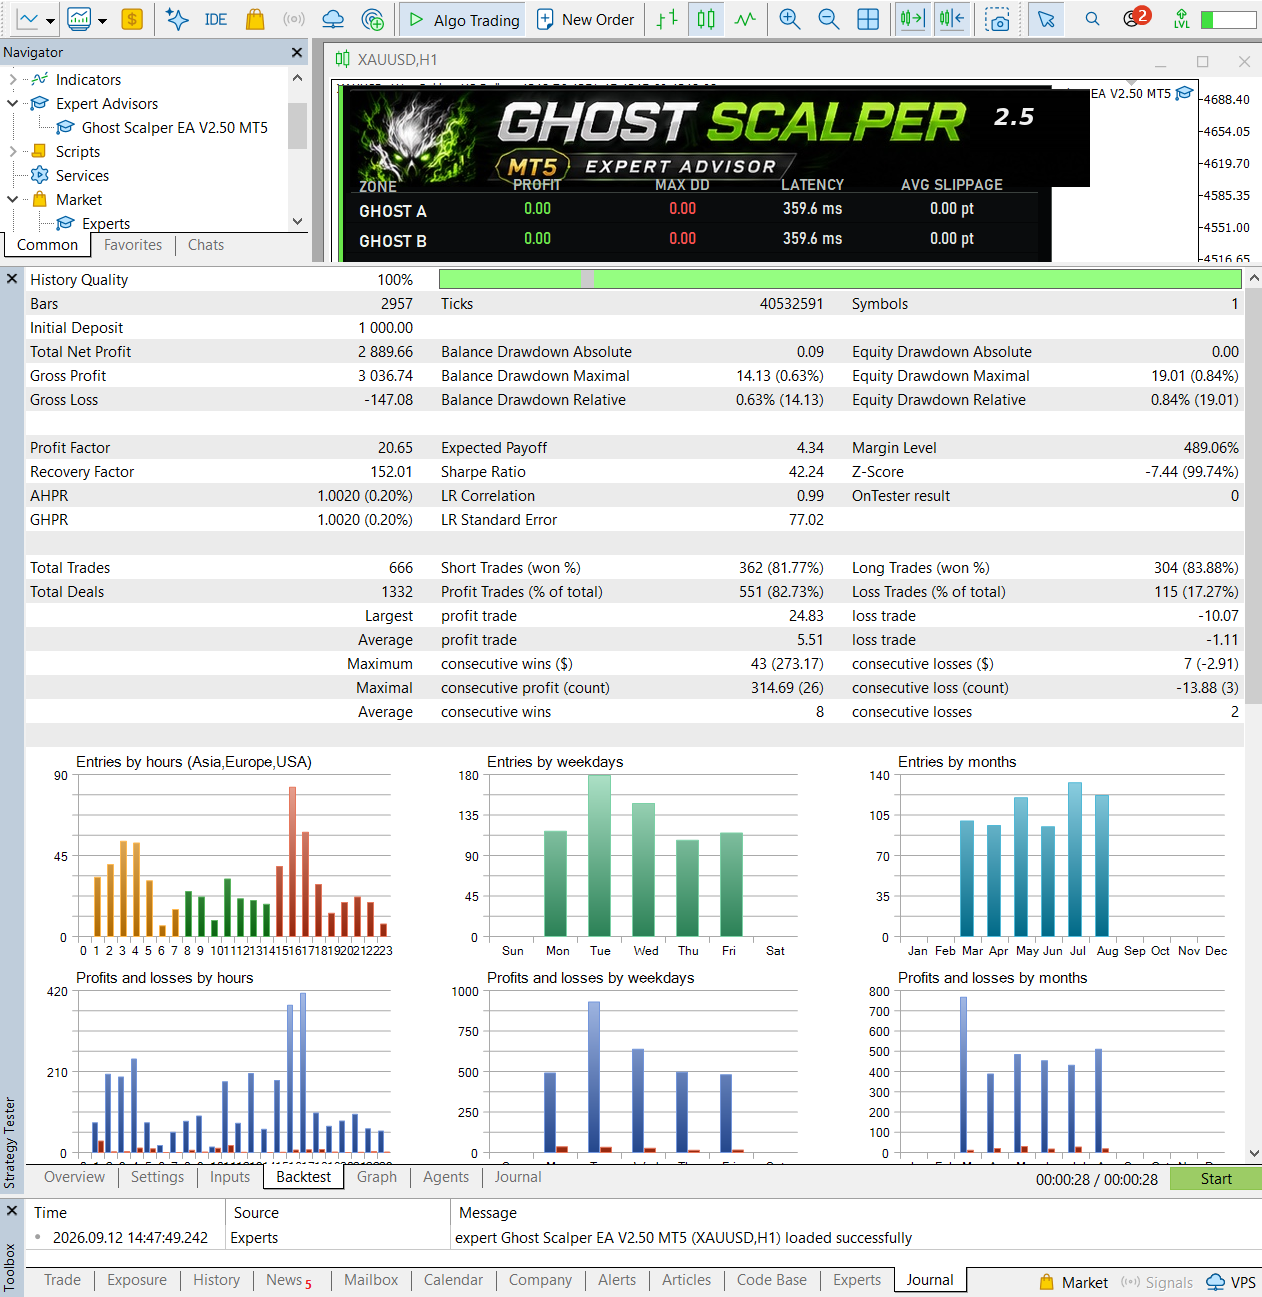Click the green plus circular network icon
This screenshot has width=1262, height=1297.
pyautogui.click(x=372, y=19)
